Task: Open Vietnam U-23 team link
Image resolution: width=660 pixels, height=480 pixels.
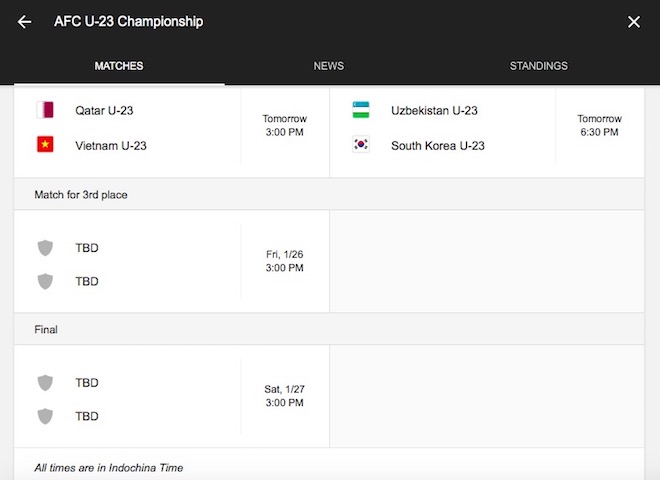Action: point(110,145)
